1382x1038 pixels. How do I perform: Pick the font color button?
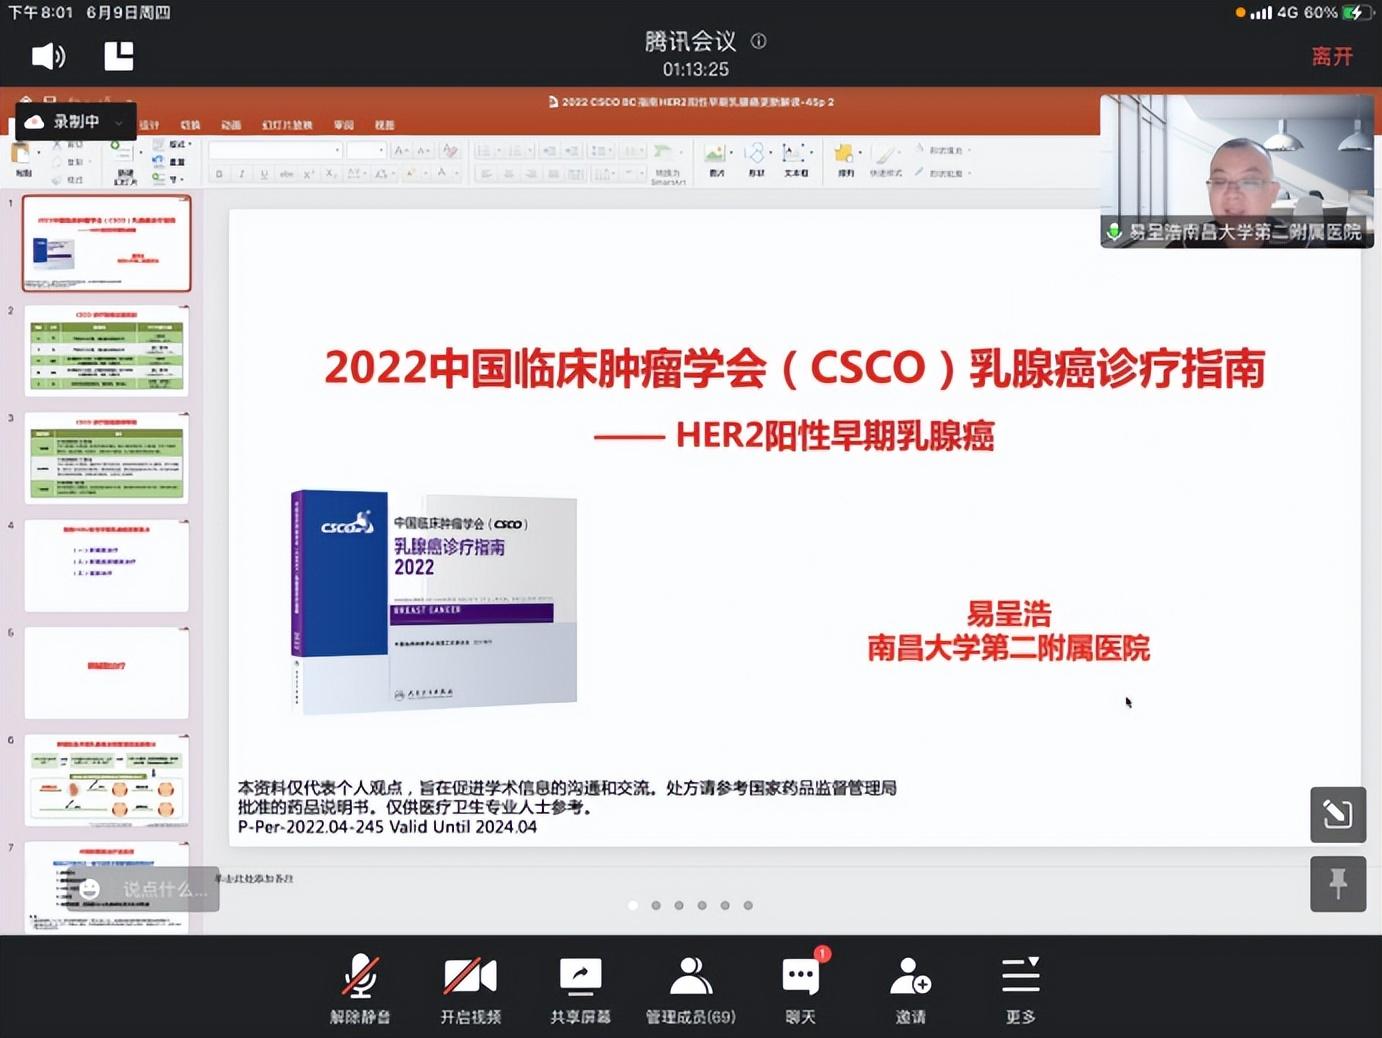(x=443, y=174)
